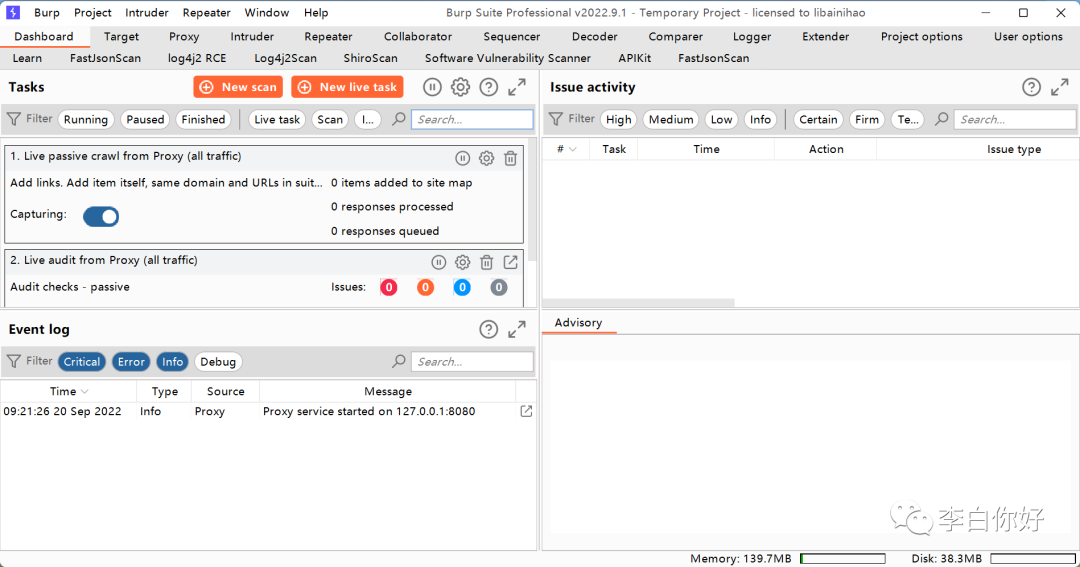
Task: Expand the Event log panel
Action: (x=517, y=329)
